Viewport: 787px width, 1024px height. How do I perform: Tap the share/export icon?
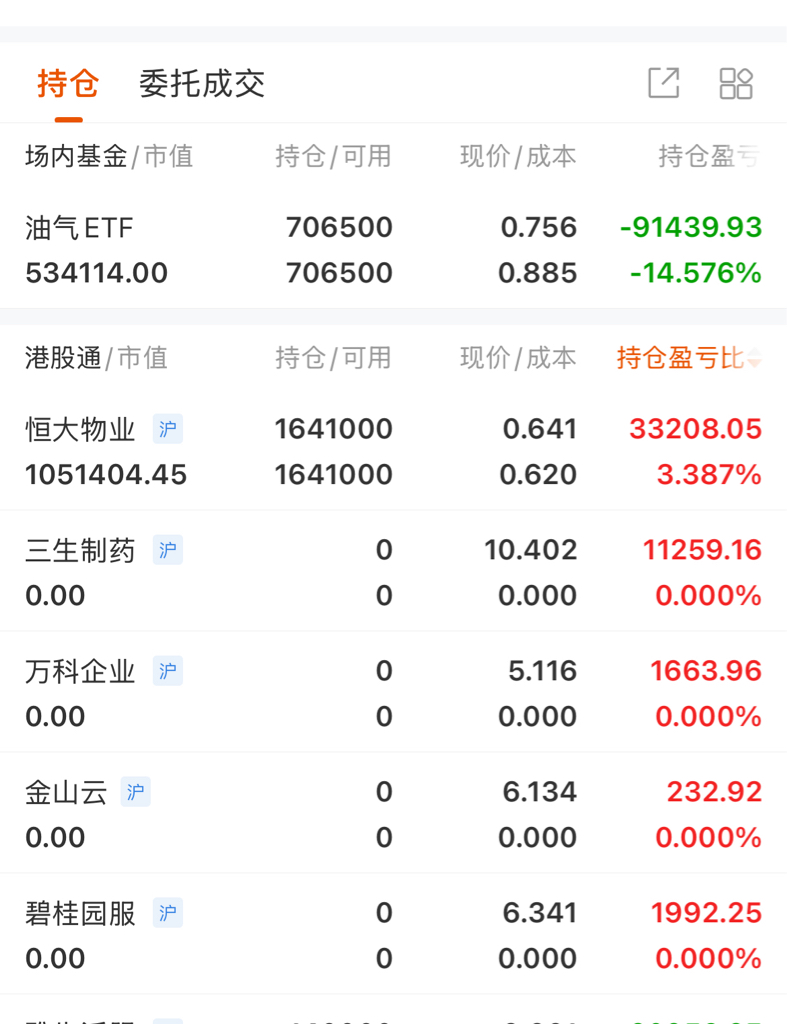(664, 83)
